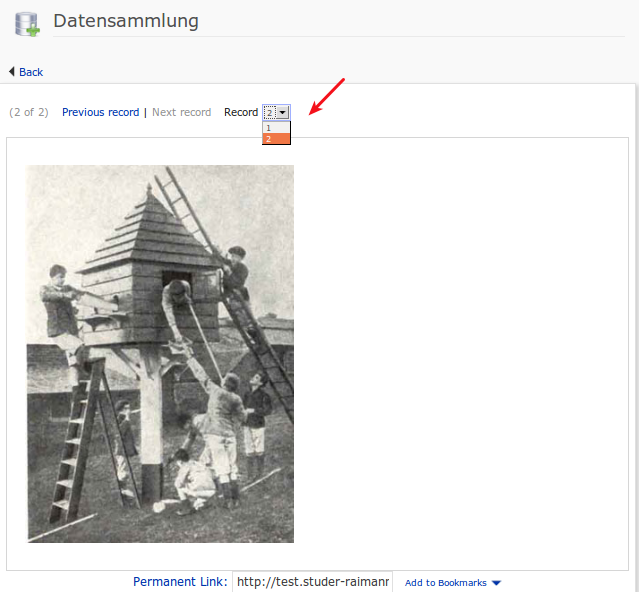This screenshot has height=592, width=639.
Task: Click the empty area beside the photo
Action: point(461,353)
